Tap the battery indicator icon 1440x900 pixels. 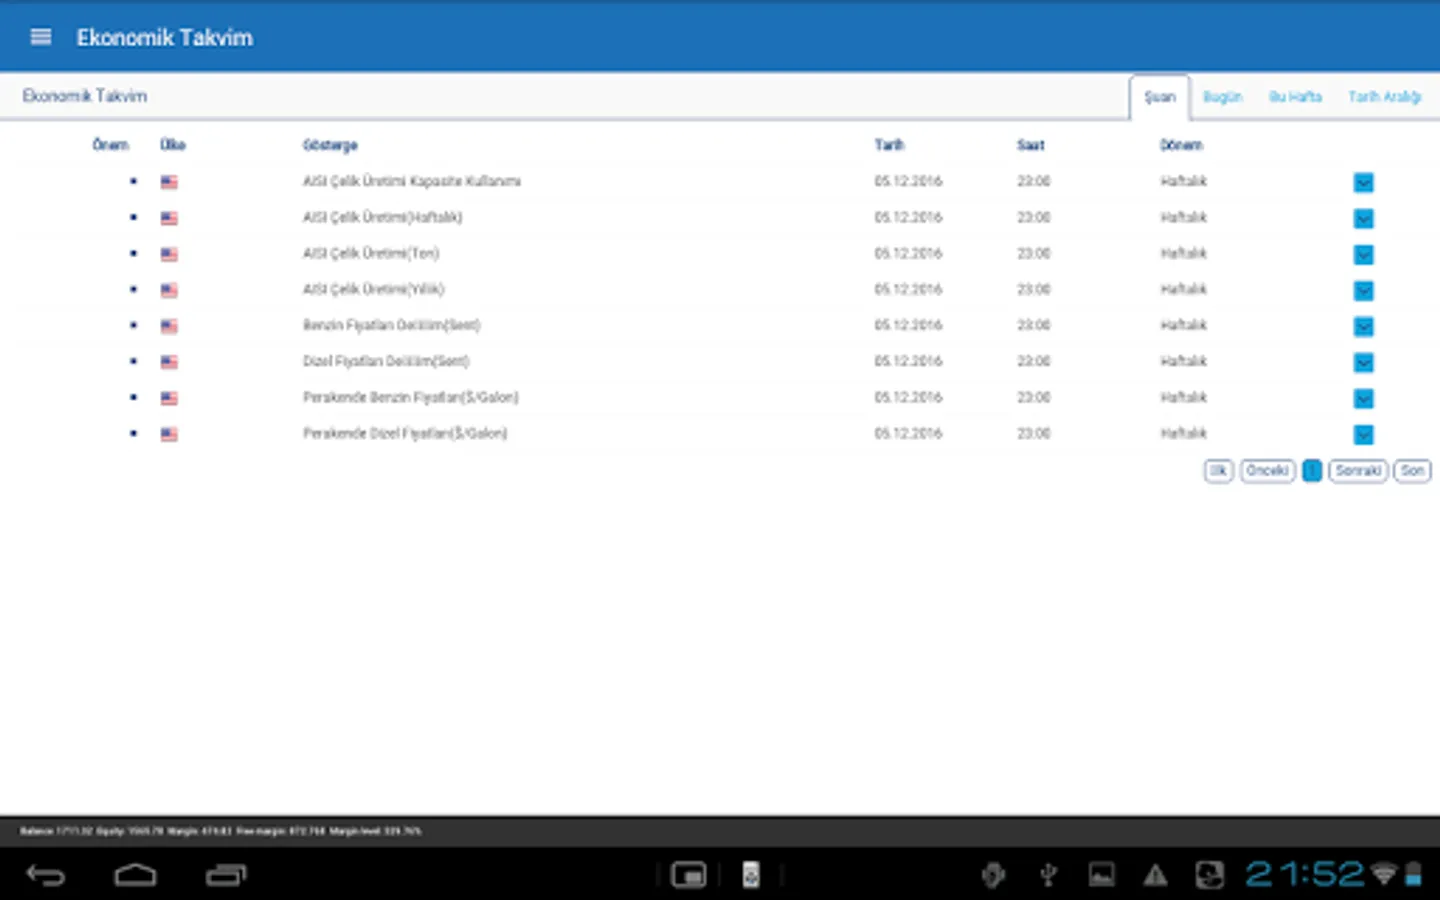[1413, 875]
